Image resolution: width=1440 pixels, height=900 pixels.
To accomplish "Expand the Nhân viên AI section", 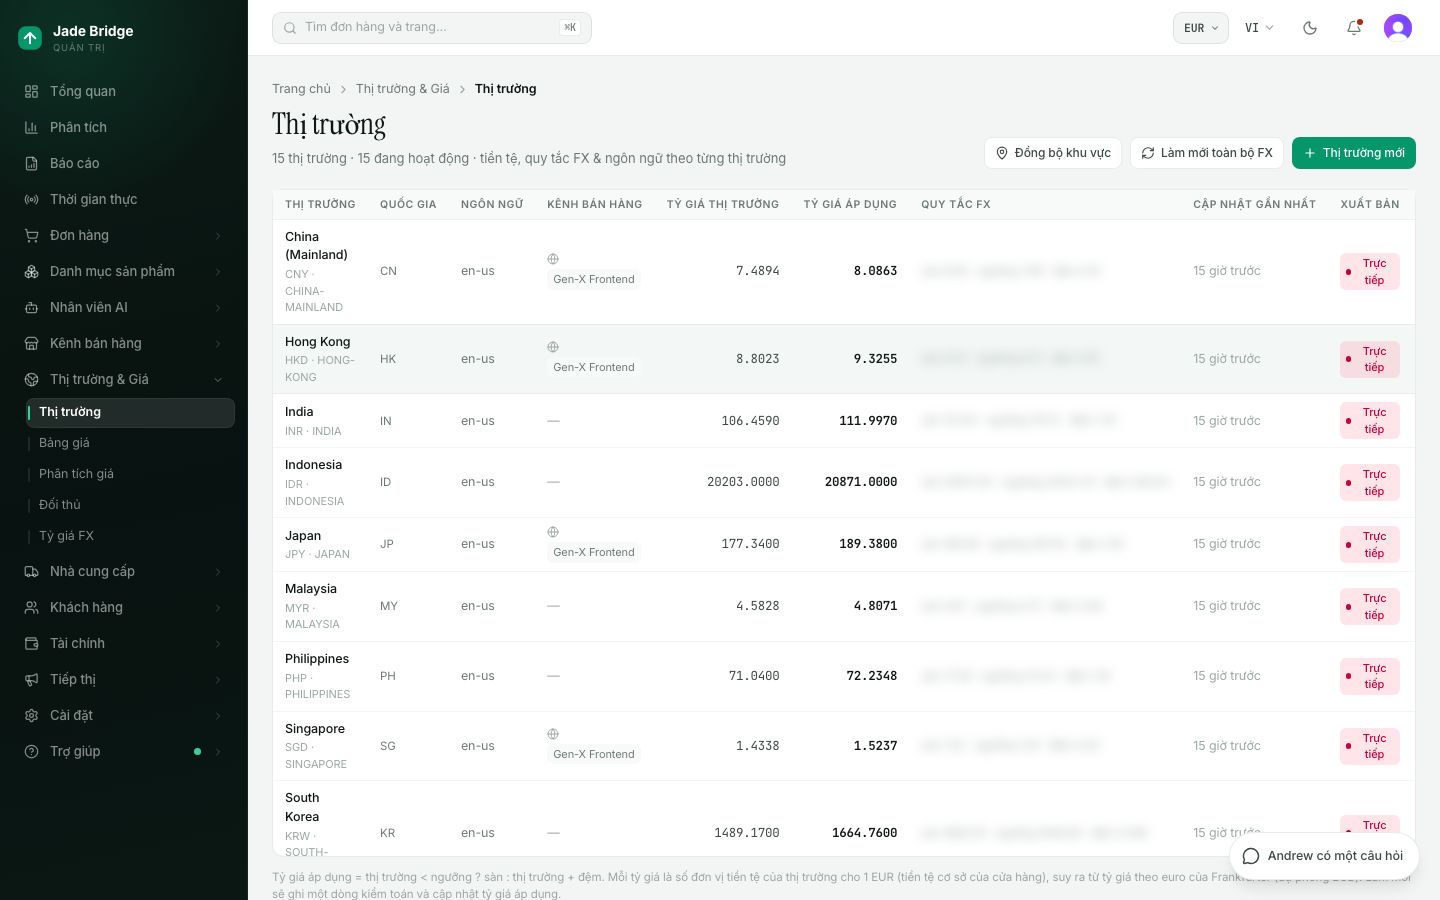I will coord(124,307).
